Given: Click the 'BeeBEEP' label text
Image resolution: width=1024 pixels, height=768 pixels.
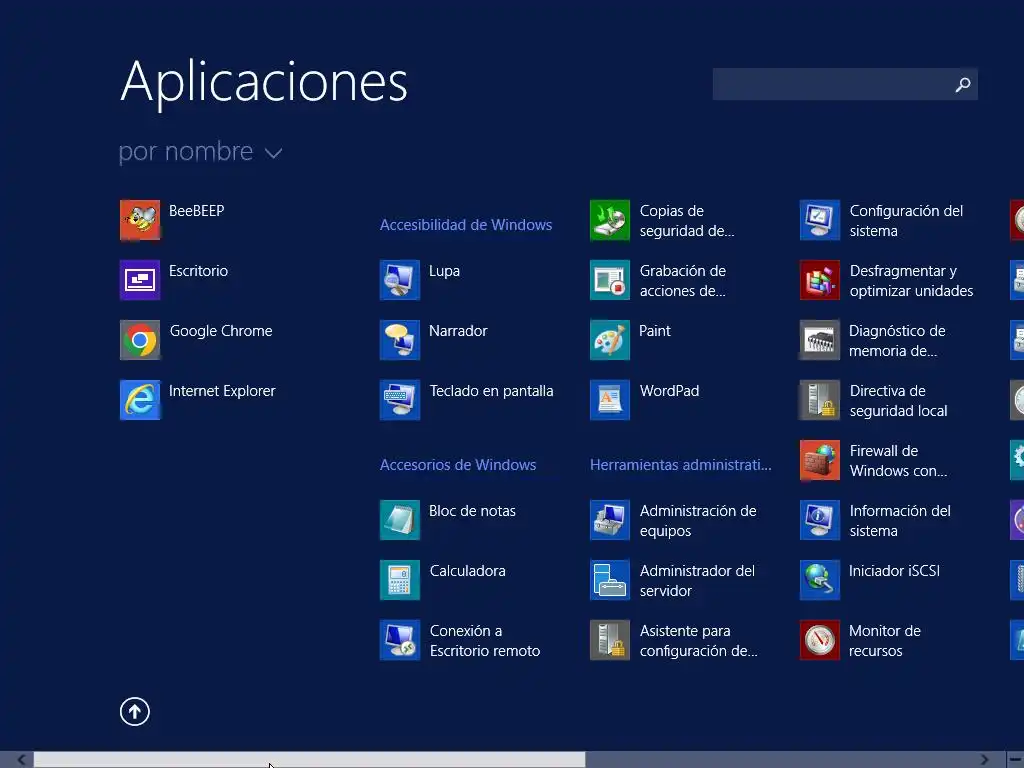Looking at the screenshot, I should 197,211.
